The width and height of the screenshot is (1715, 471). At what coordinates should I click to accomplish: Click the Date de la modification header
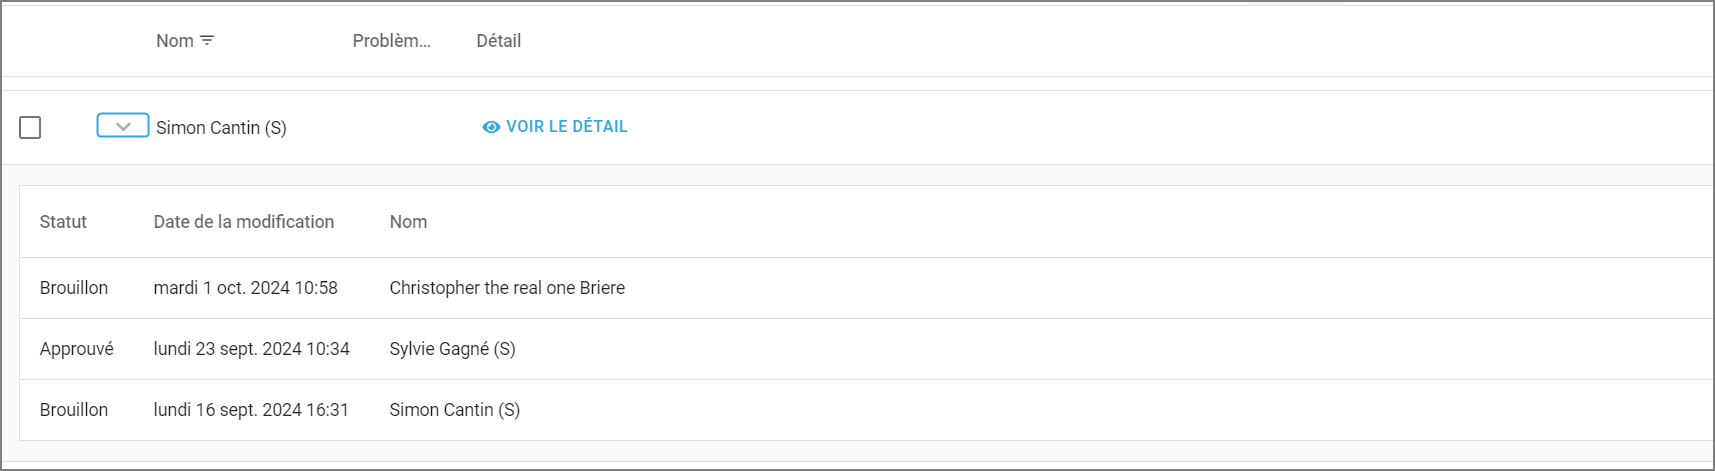point(244,222)
